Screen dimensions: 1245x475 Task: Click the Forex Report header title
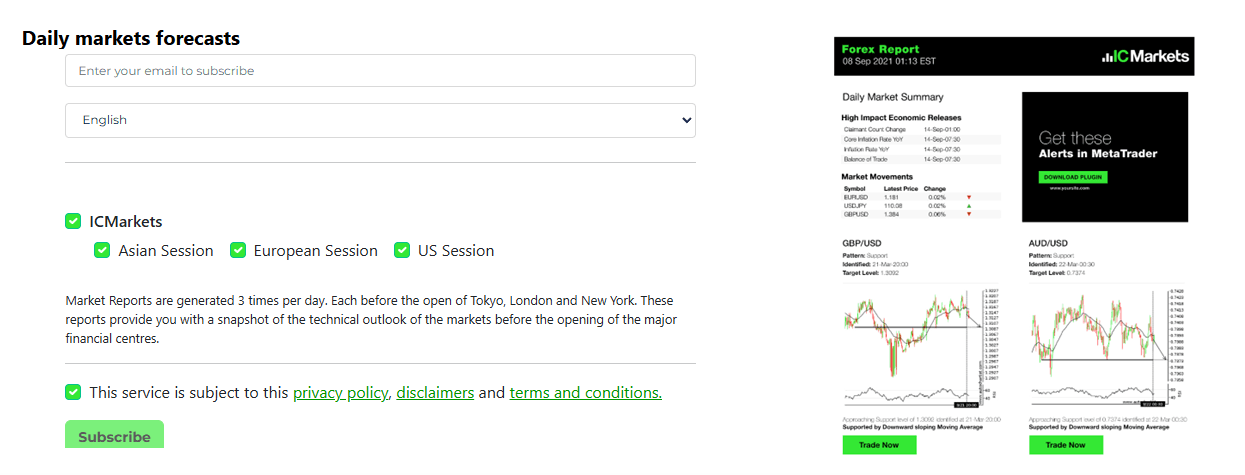pyautogui.click(x=880, y=49)
